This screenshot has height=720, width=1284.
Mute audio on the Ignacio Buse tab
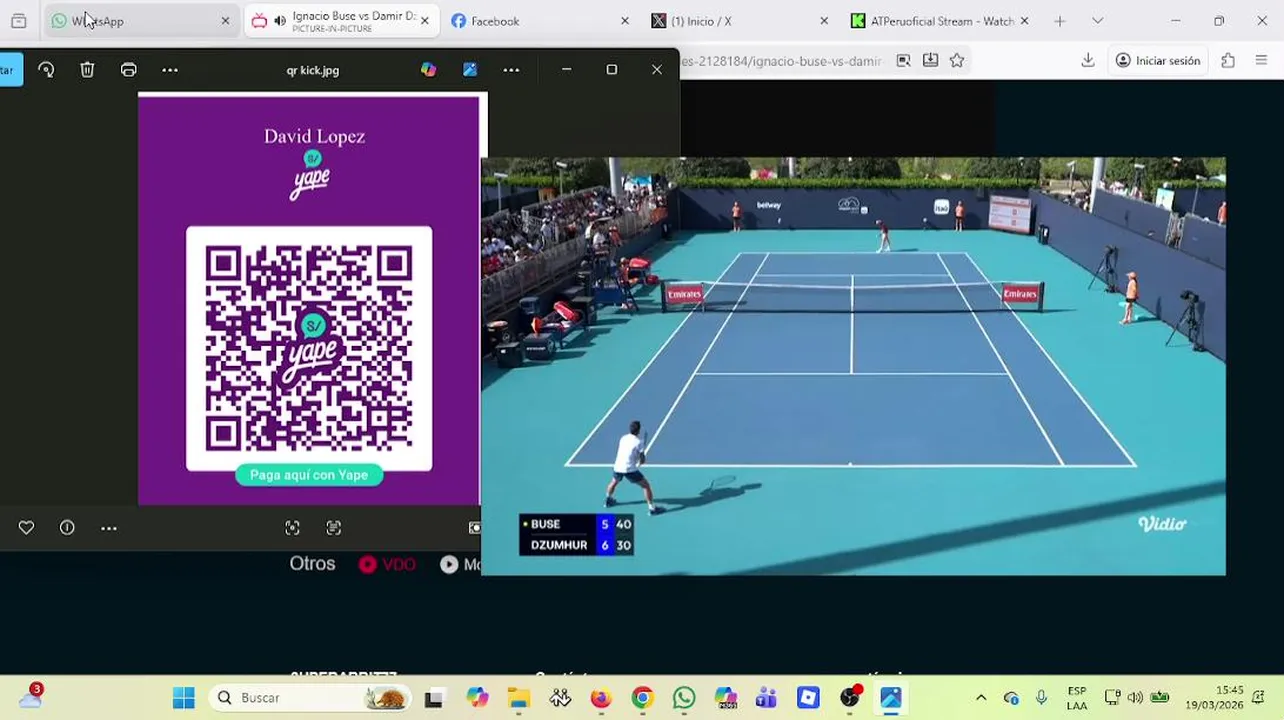pyautogui.click(x=280, y=21)
